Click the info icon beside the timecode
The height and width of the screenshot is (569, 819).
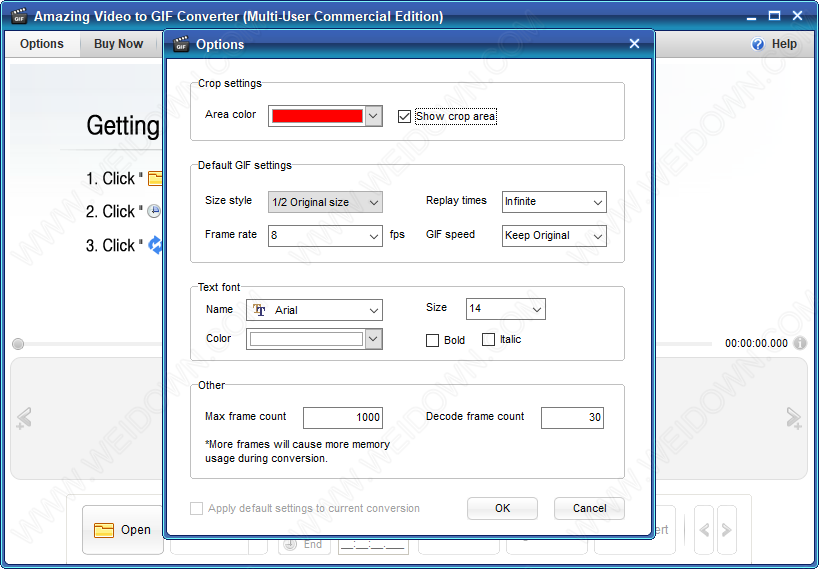pos(800,343)
